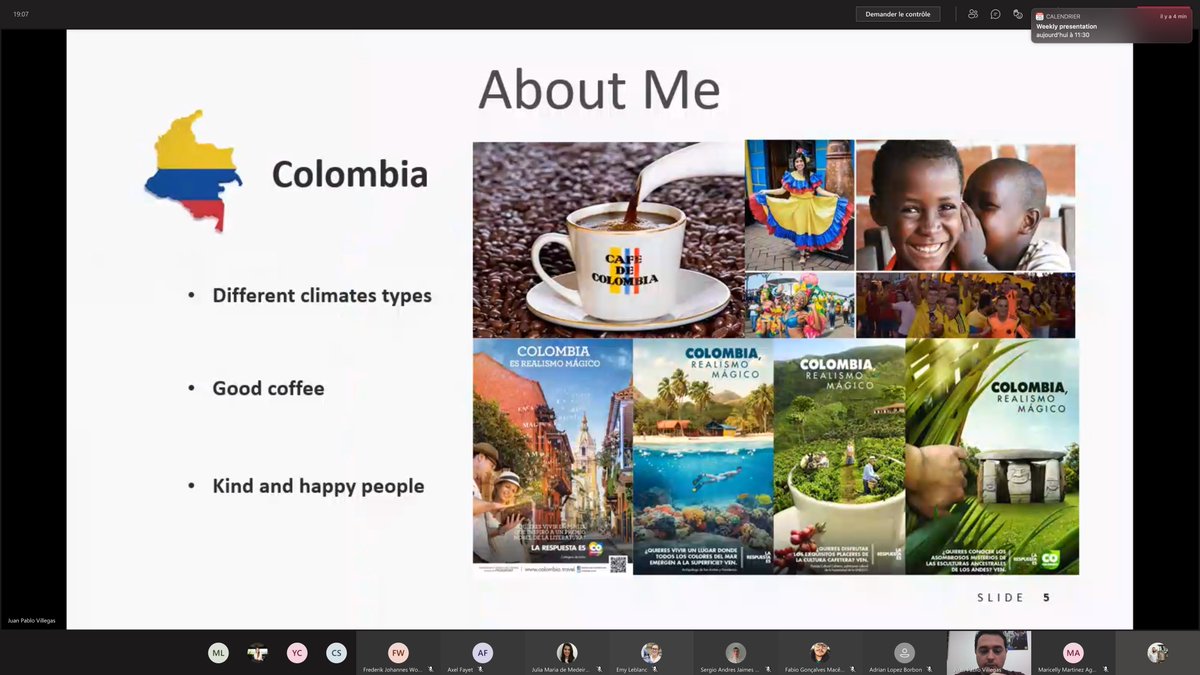Open the participants panel icon

click(x=973, y=14)
